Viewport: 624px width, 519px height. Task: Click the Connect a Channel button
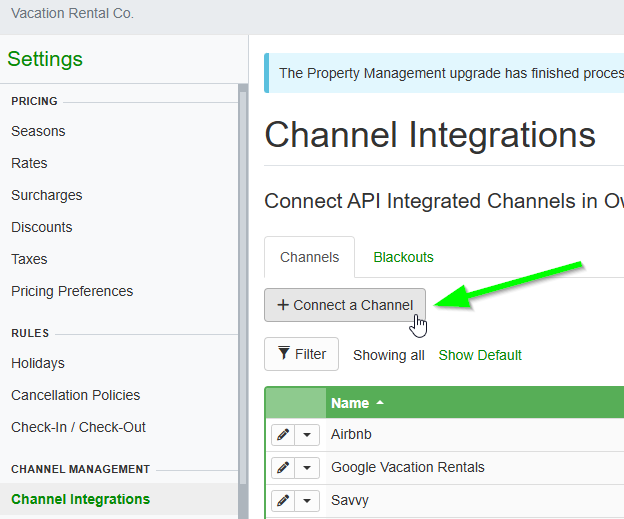tap(345, 305)
